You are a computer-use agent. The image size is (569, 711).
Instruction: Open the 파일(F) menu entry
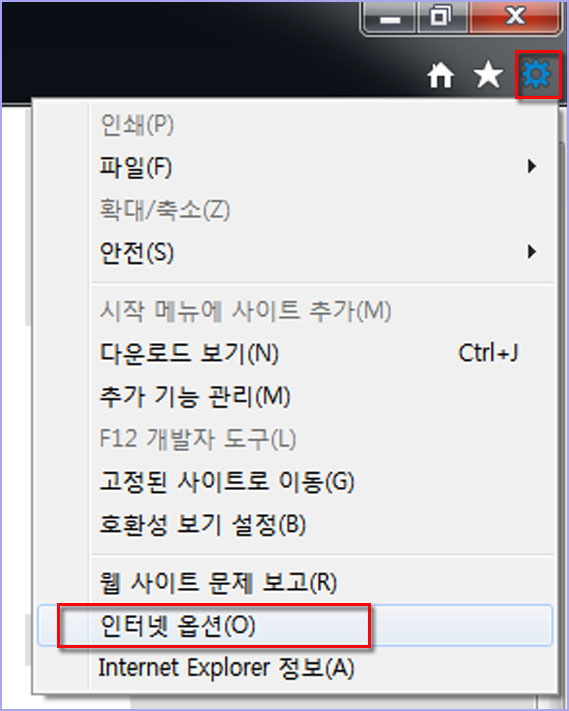click(x=295, y=167)
